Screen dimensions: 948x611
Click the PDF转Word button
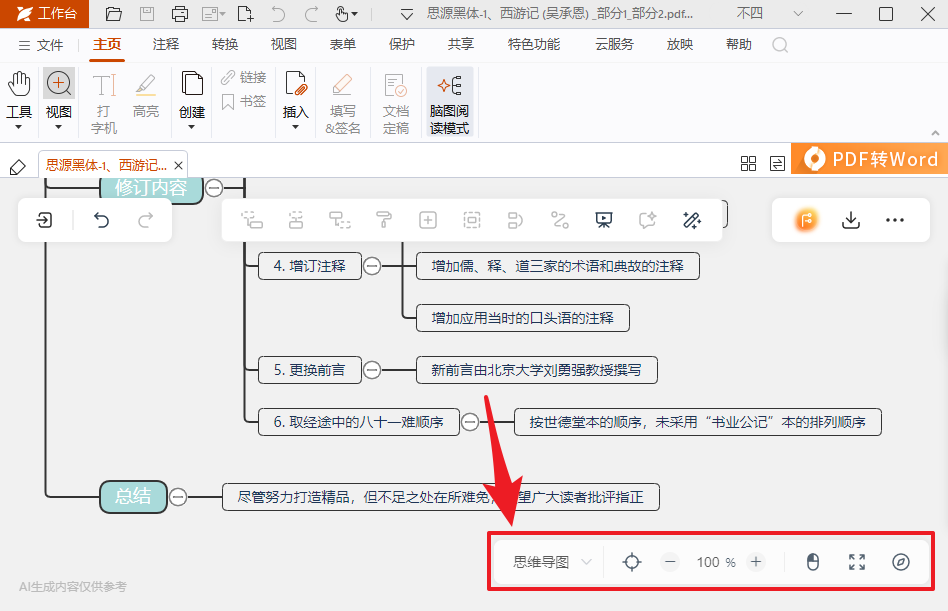click(872, 158)
